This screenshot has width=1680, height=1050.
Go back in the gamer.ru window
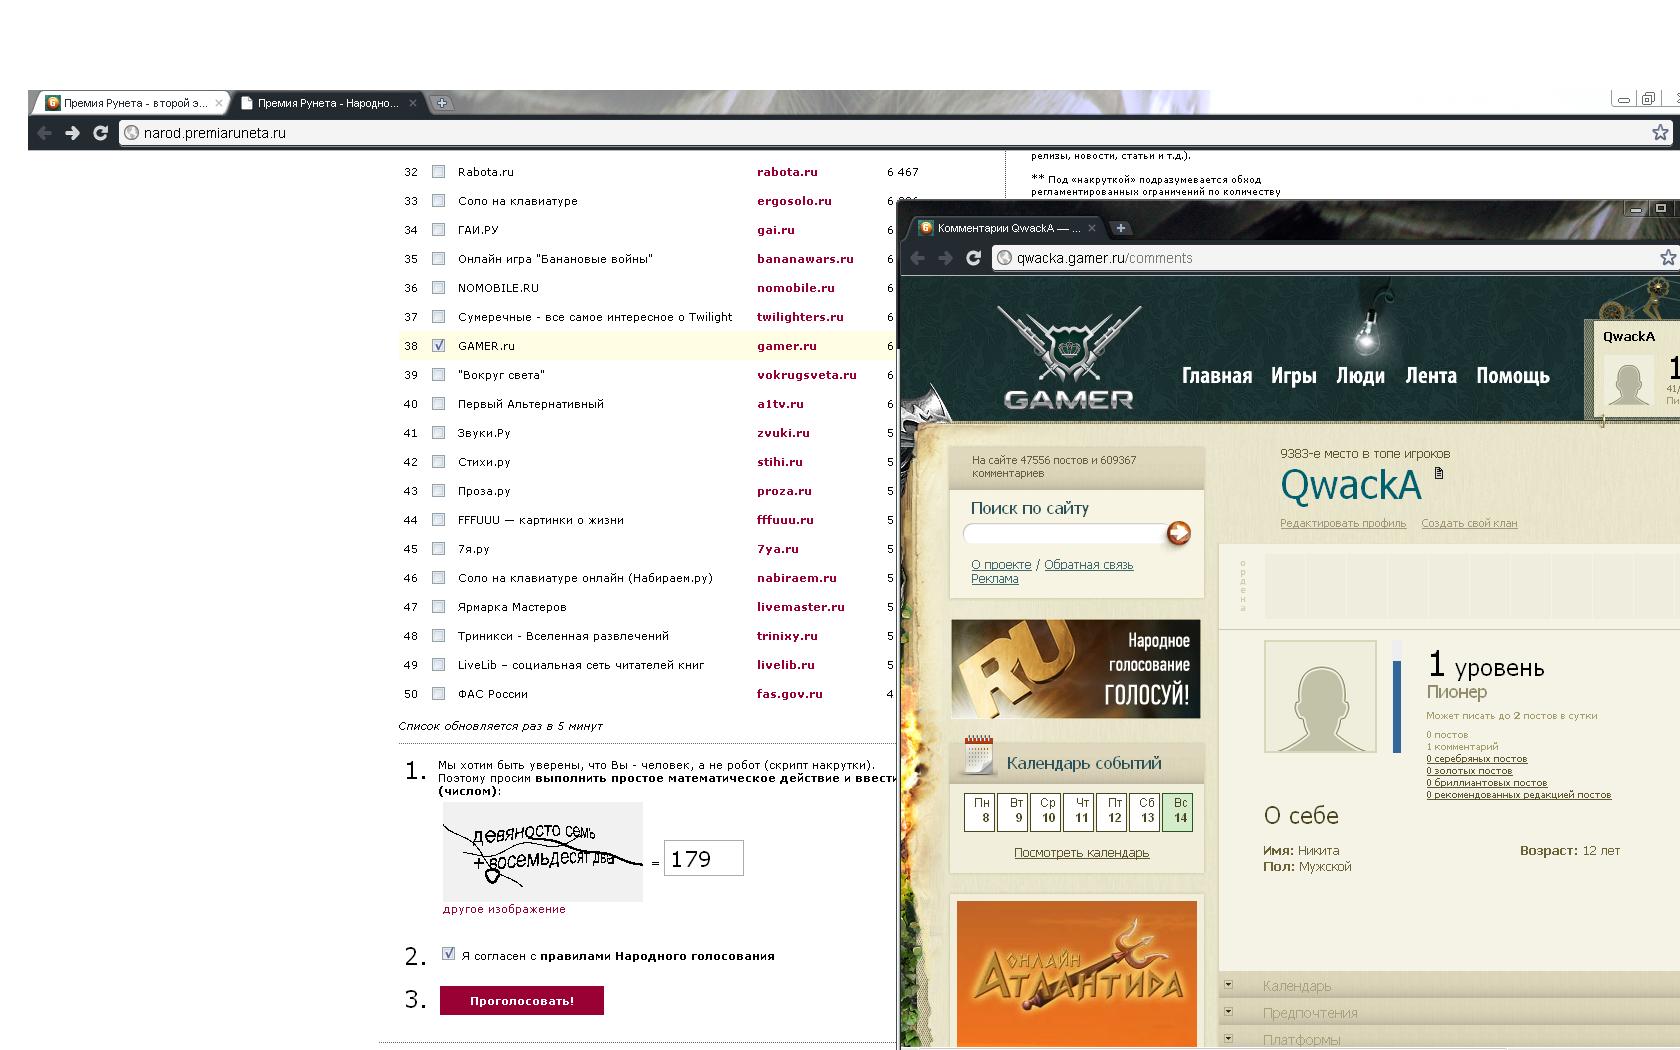point(917,258)
